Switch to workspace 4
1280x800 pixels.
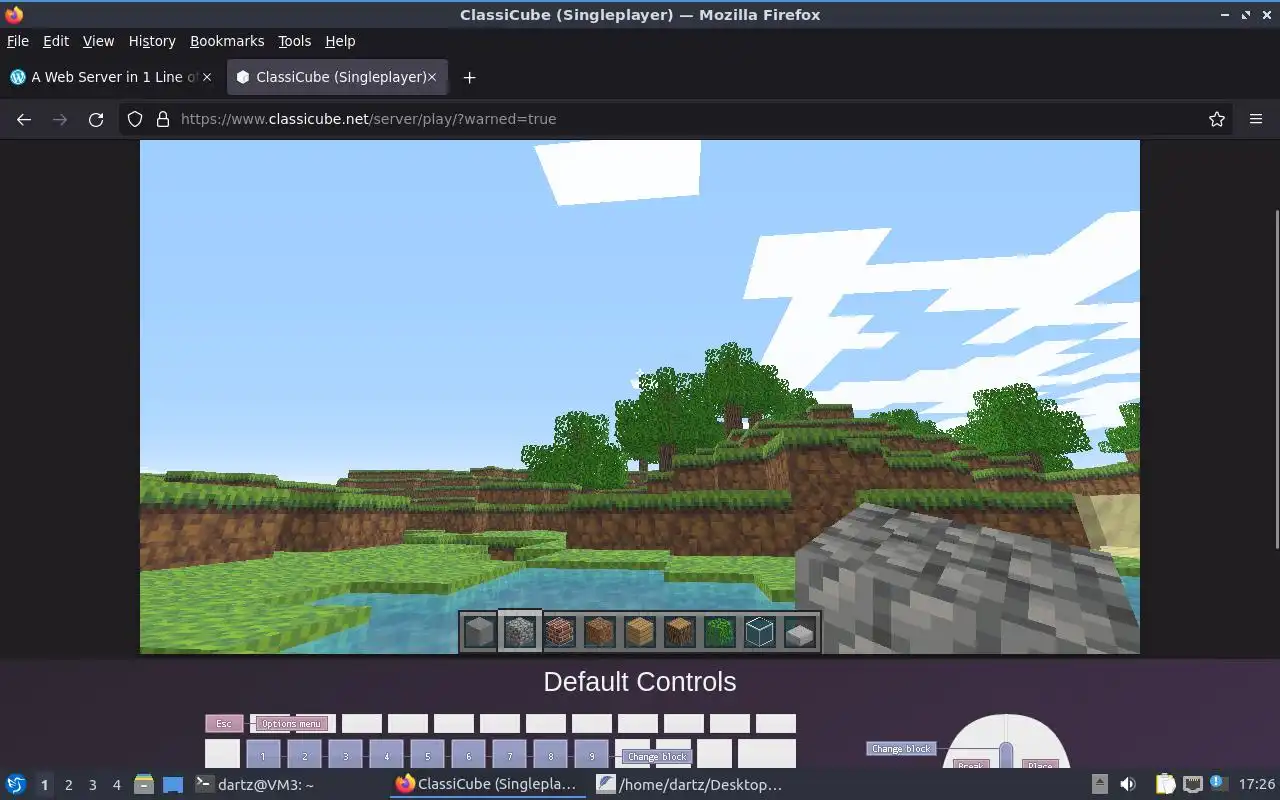pyautogui.click(x=116, y=784)
